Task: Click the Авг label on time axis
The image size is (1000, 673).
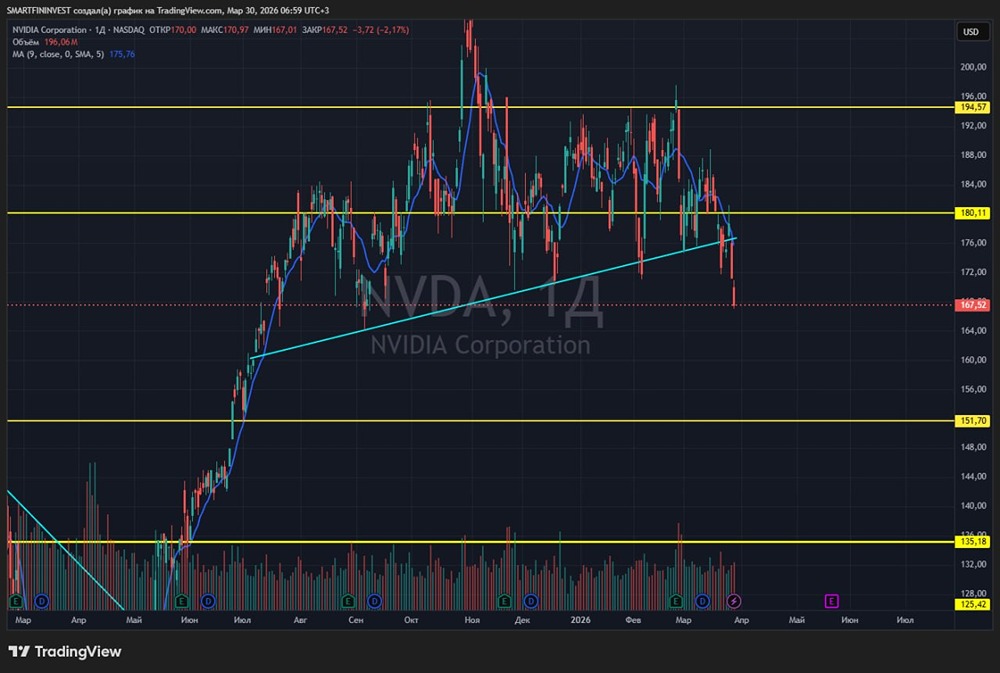Action: [300, 620]
